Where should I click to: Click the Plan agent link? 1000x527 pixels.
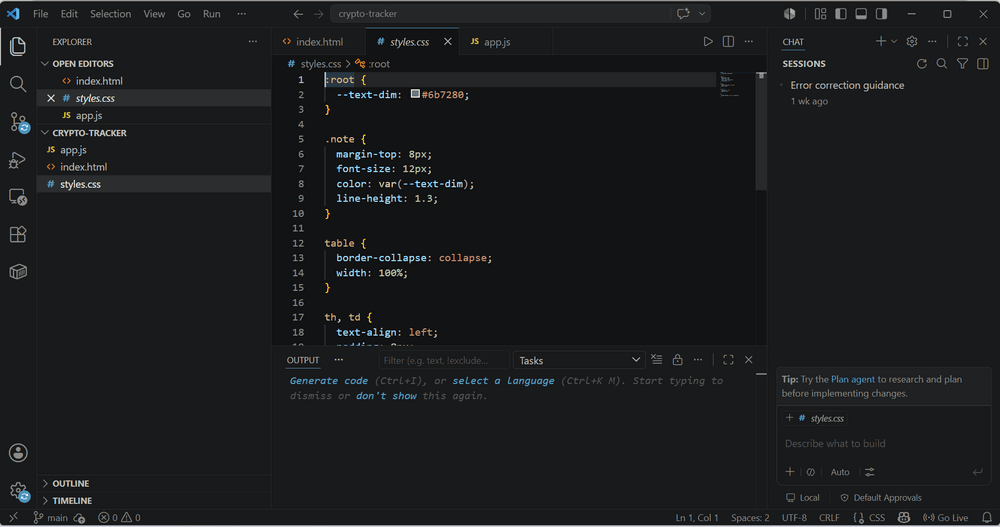pyautogui.click(x=853, y=379)
